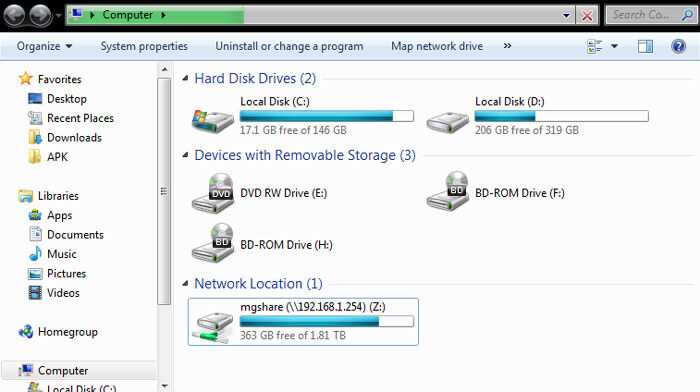700x392 pixels.
Task: Click Network Location (1) group header
Action: [258, 284]
